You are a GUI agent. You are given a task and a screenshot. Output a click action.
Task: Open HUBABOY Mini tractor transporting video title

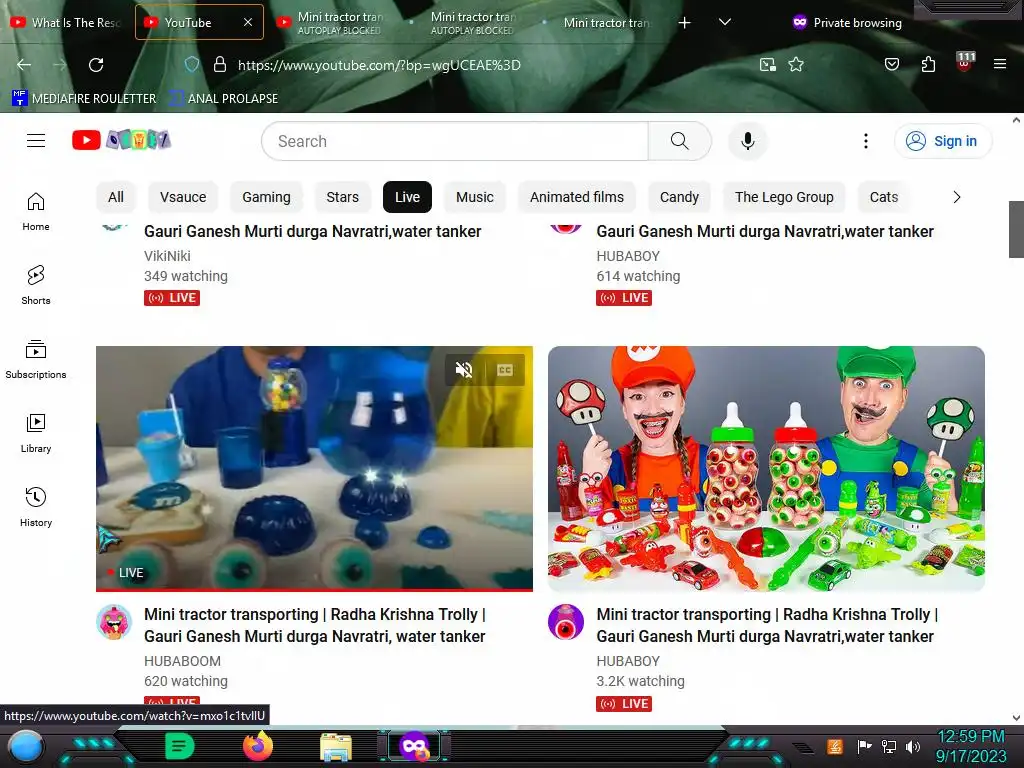[x=767, y=625]
